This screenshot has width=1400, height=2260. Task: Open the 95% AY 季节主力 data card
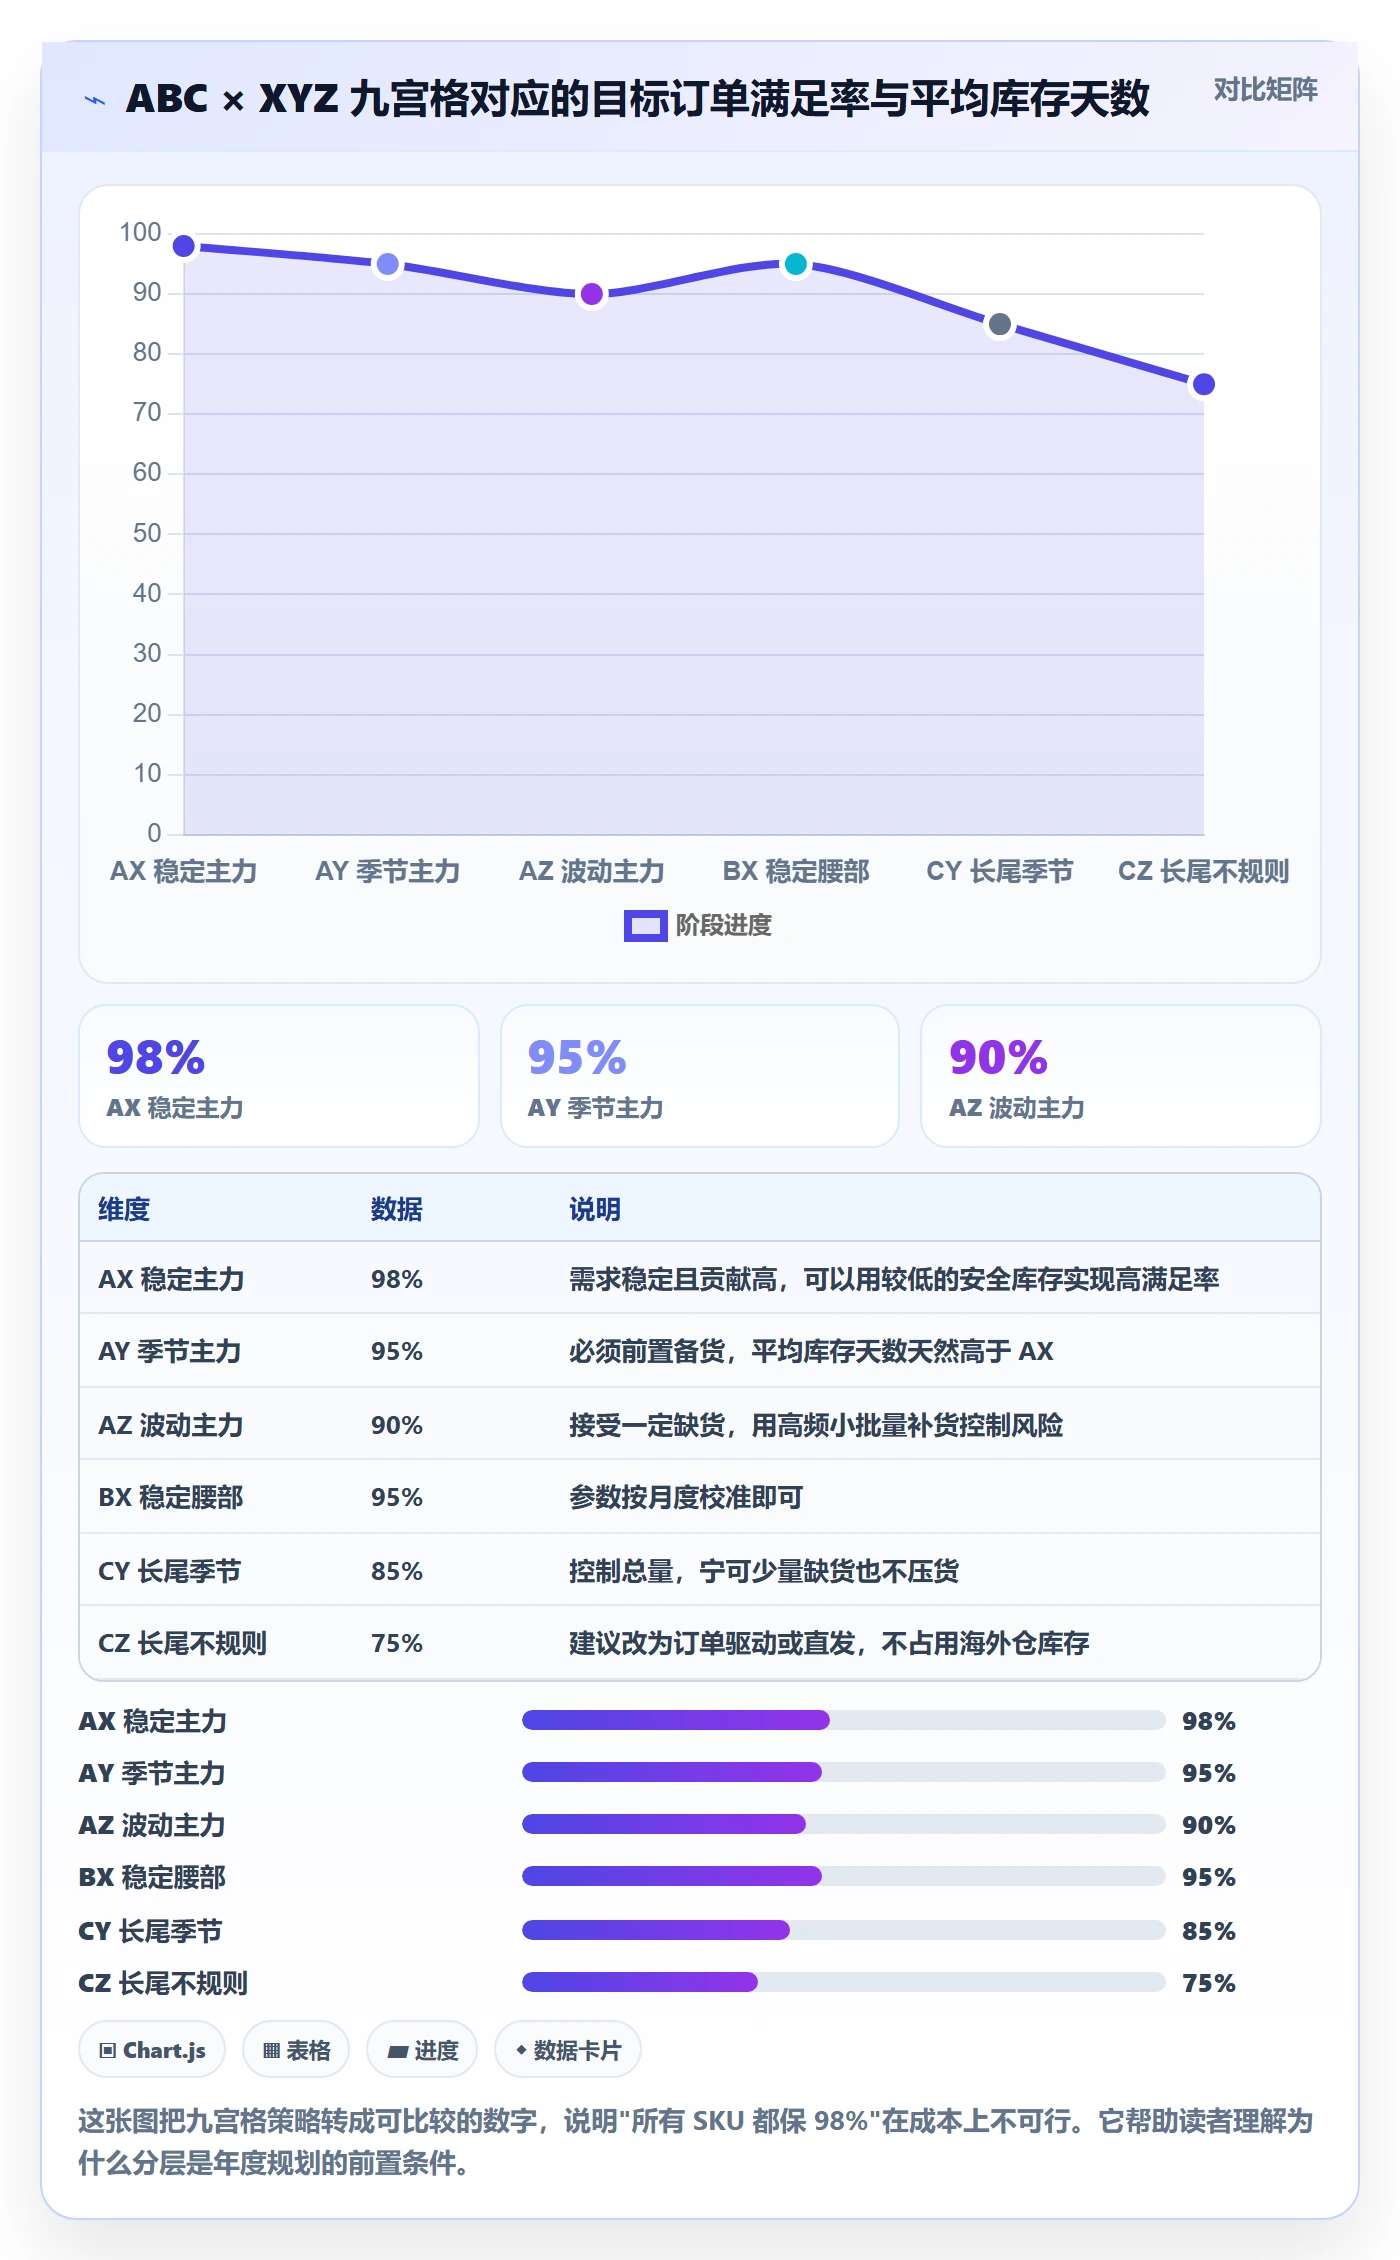point(700,1076)
